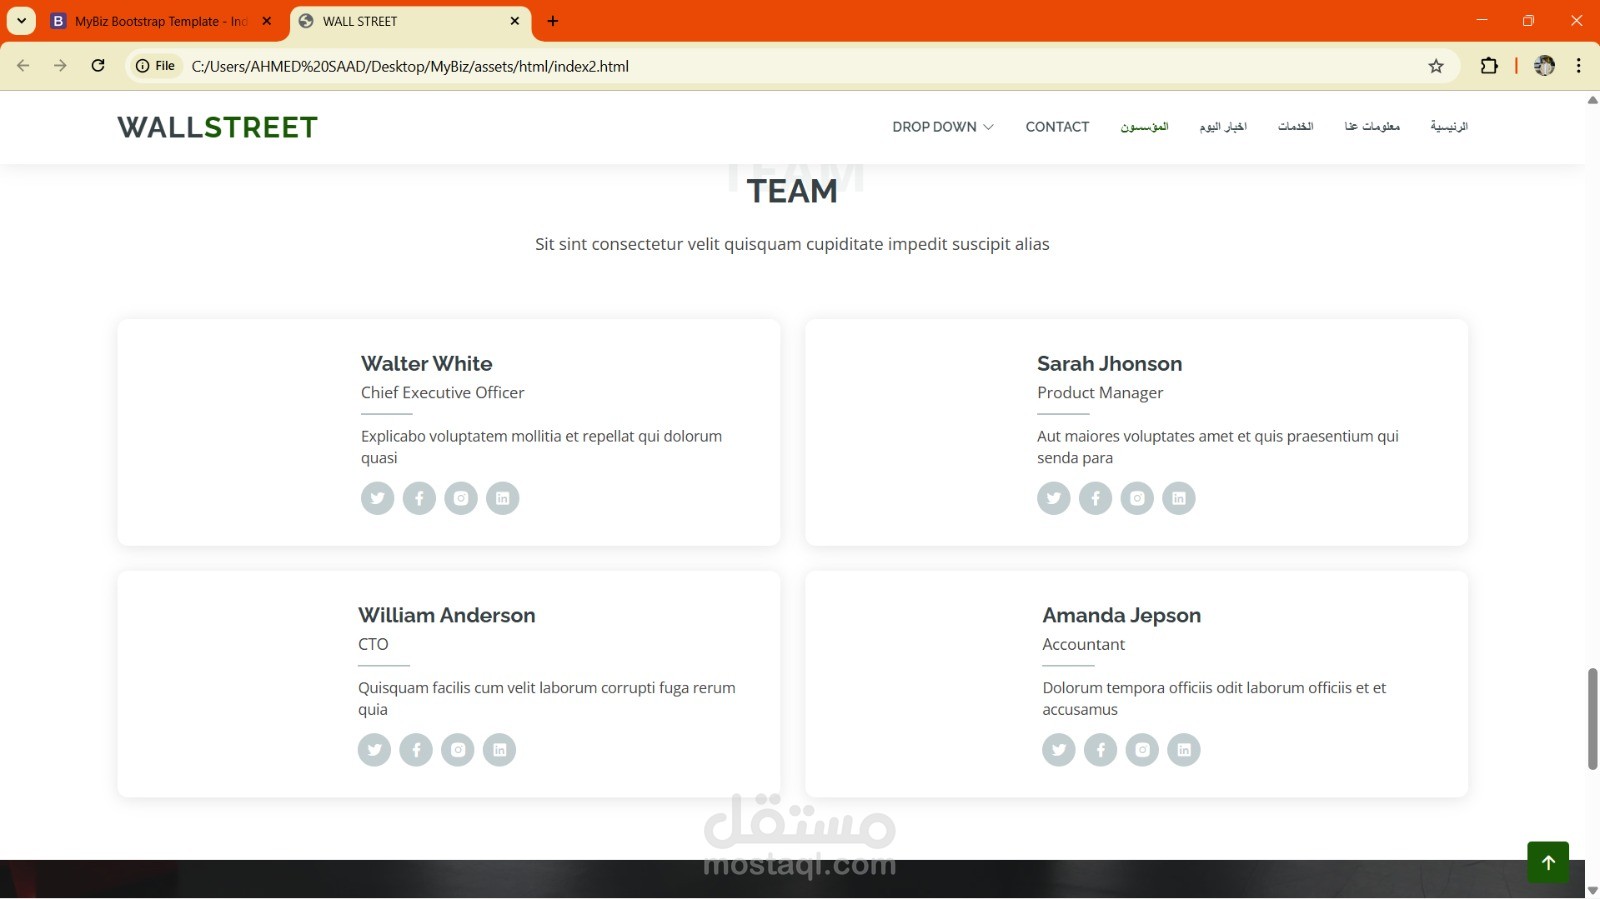The width and height of the screenshot is (1600, 899).
Task: Open the browser Extensions puzzle icon
Action: click(1489, 66)
